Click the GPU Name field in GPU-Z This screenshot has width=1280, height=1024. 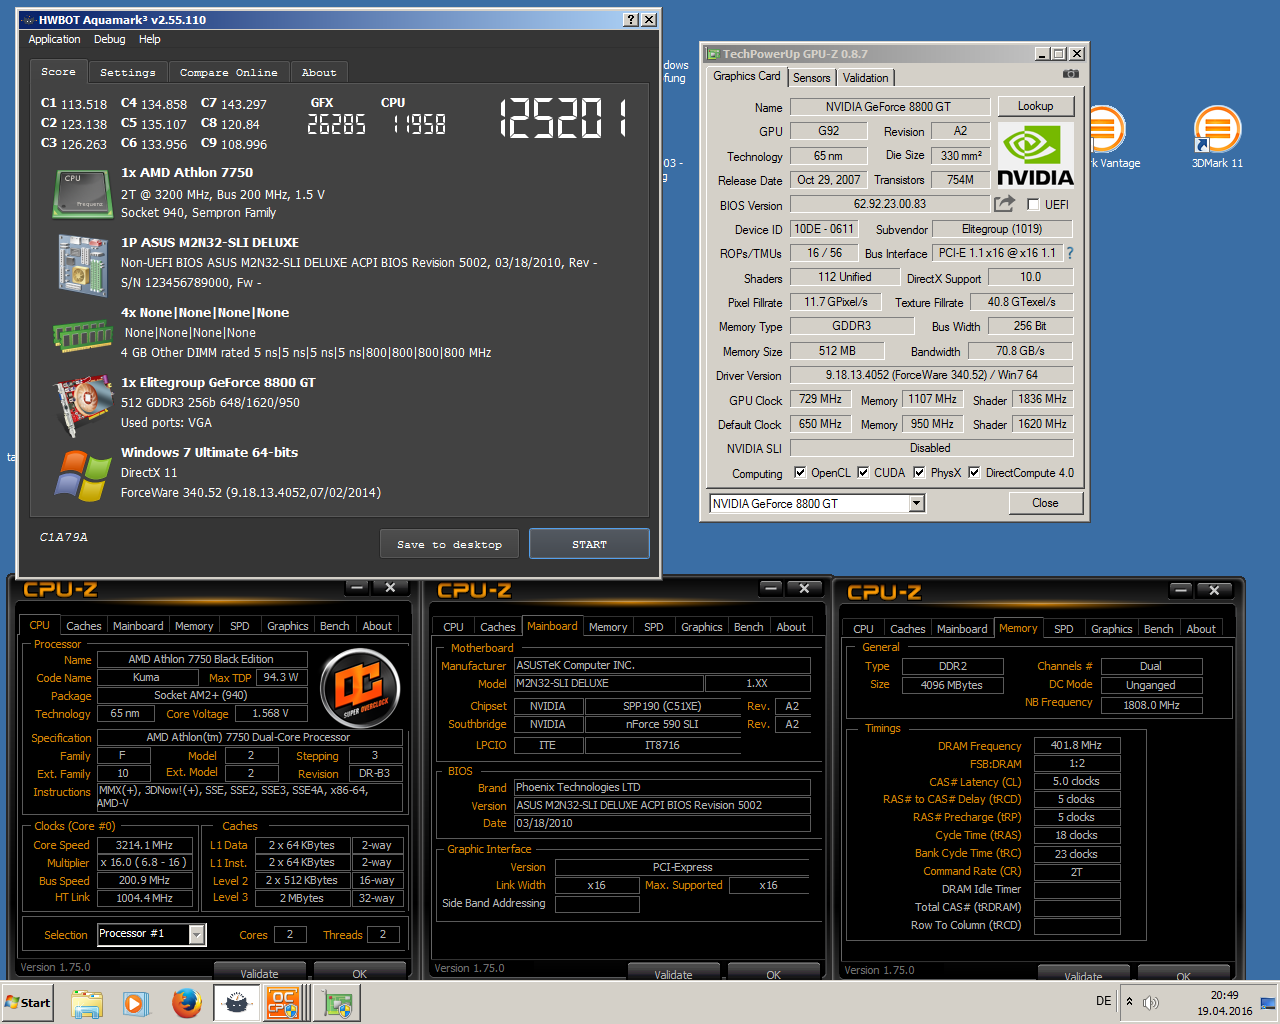pos(889,107)
